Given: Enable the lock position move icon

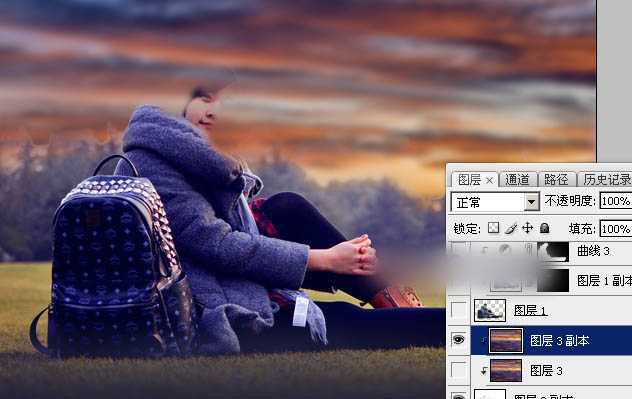Looking at the screenshot, I should point(528,228).
